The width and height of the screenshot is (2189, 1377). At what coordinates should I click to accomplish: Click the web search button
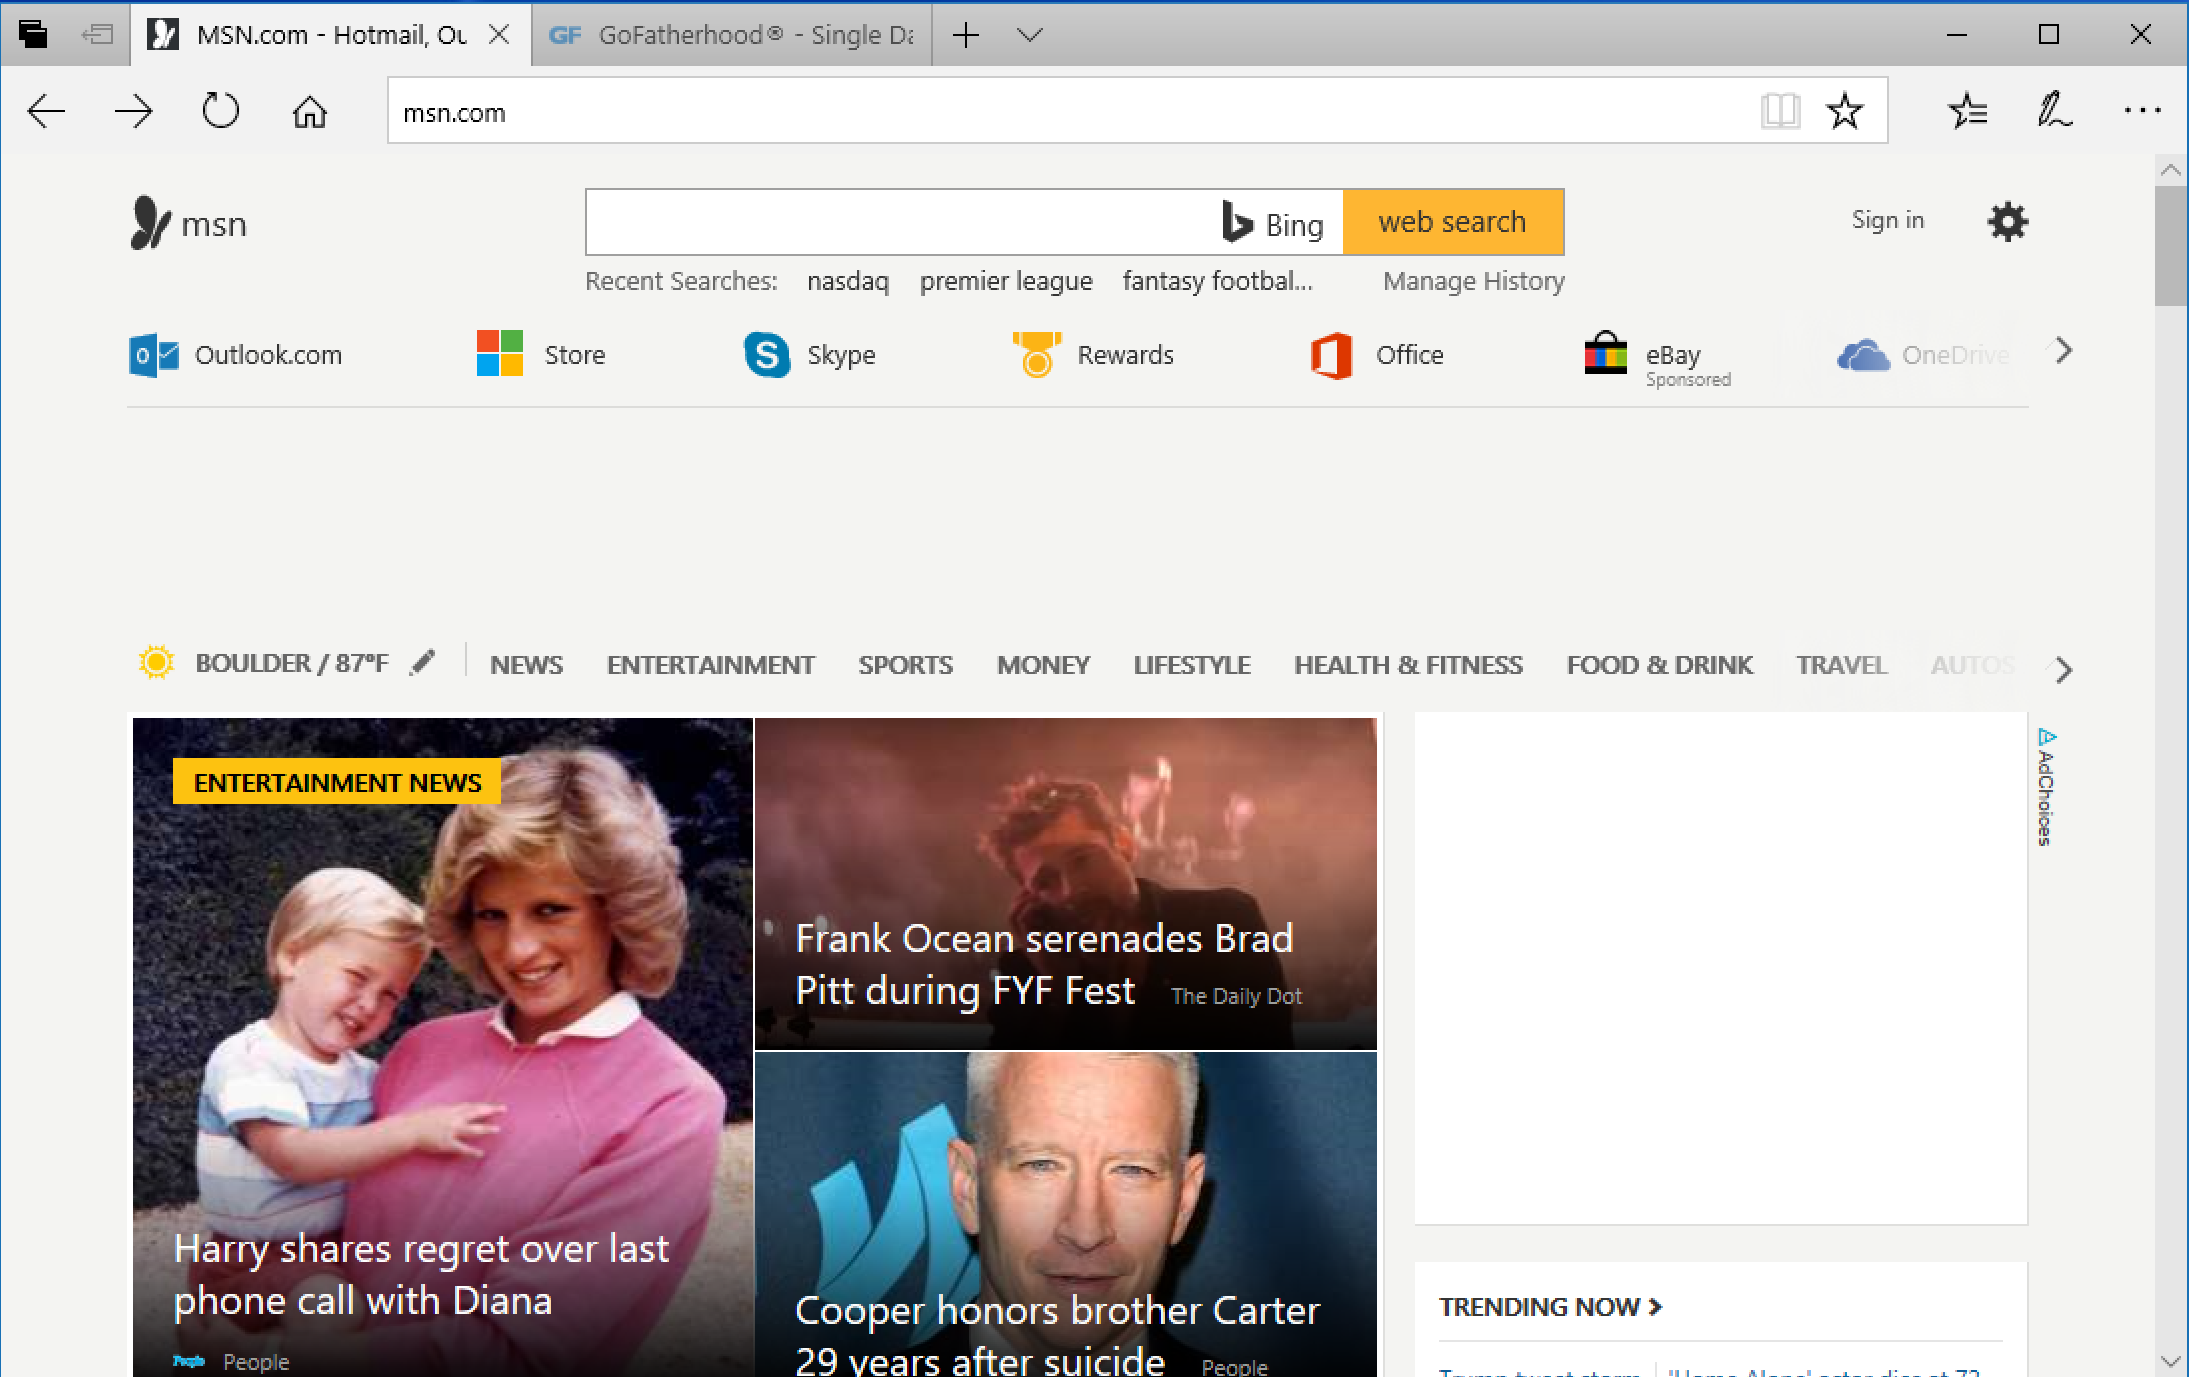(x=1452, y=222)
